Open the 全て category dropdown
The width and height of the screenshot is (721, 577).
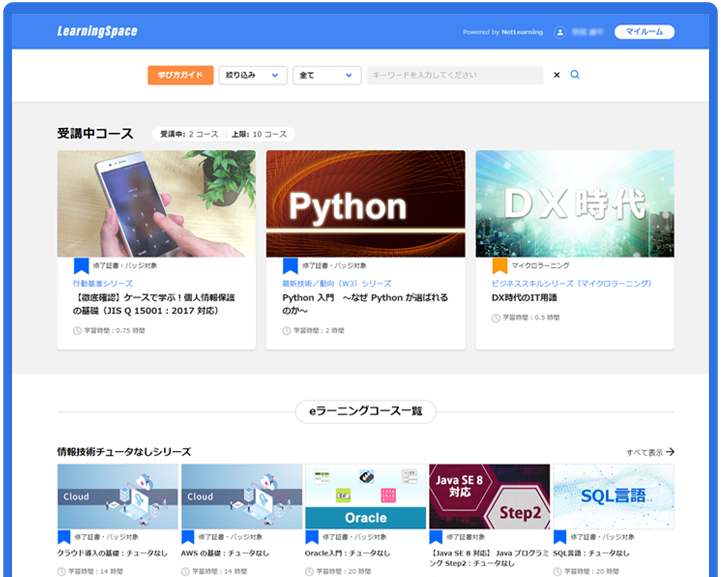(327, 75)
